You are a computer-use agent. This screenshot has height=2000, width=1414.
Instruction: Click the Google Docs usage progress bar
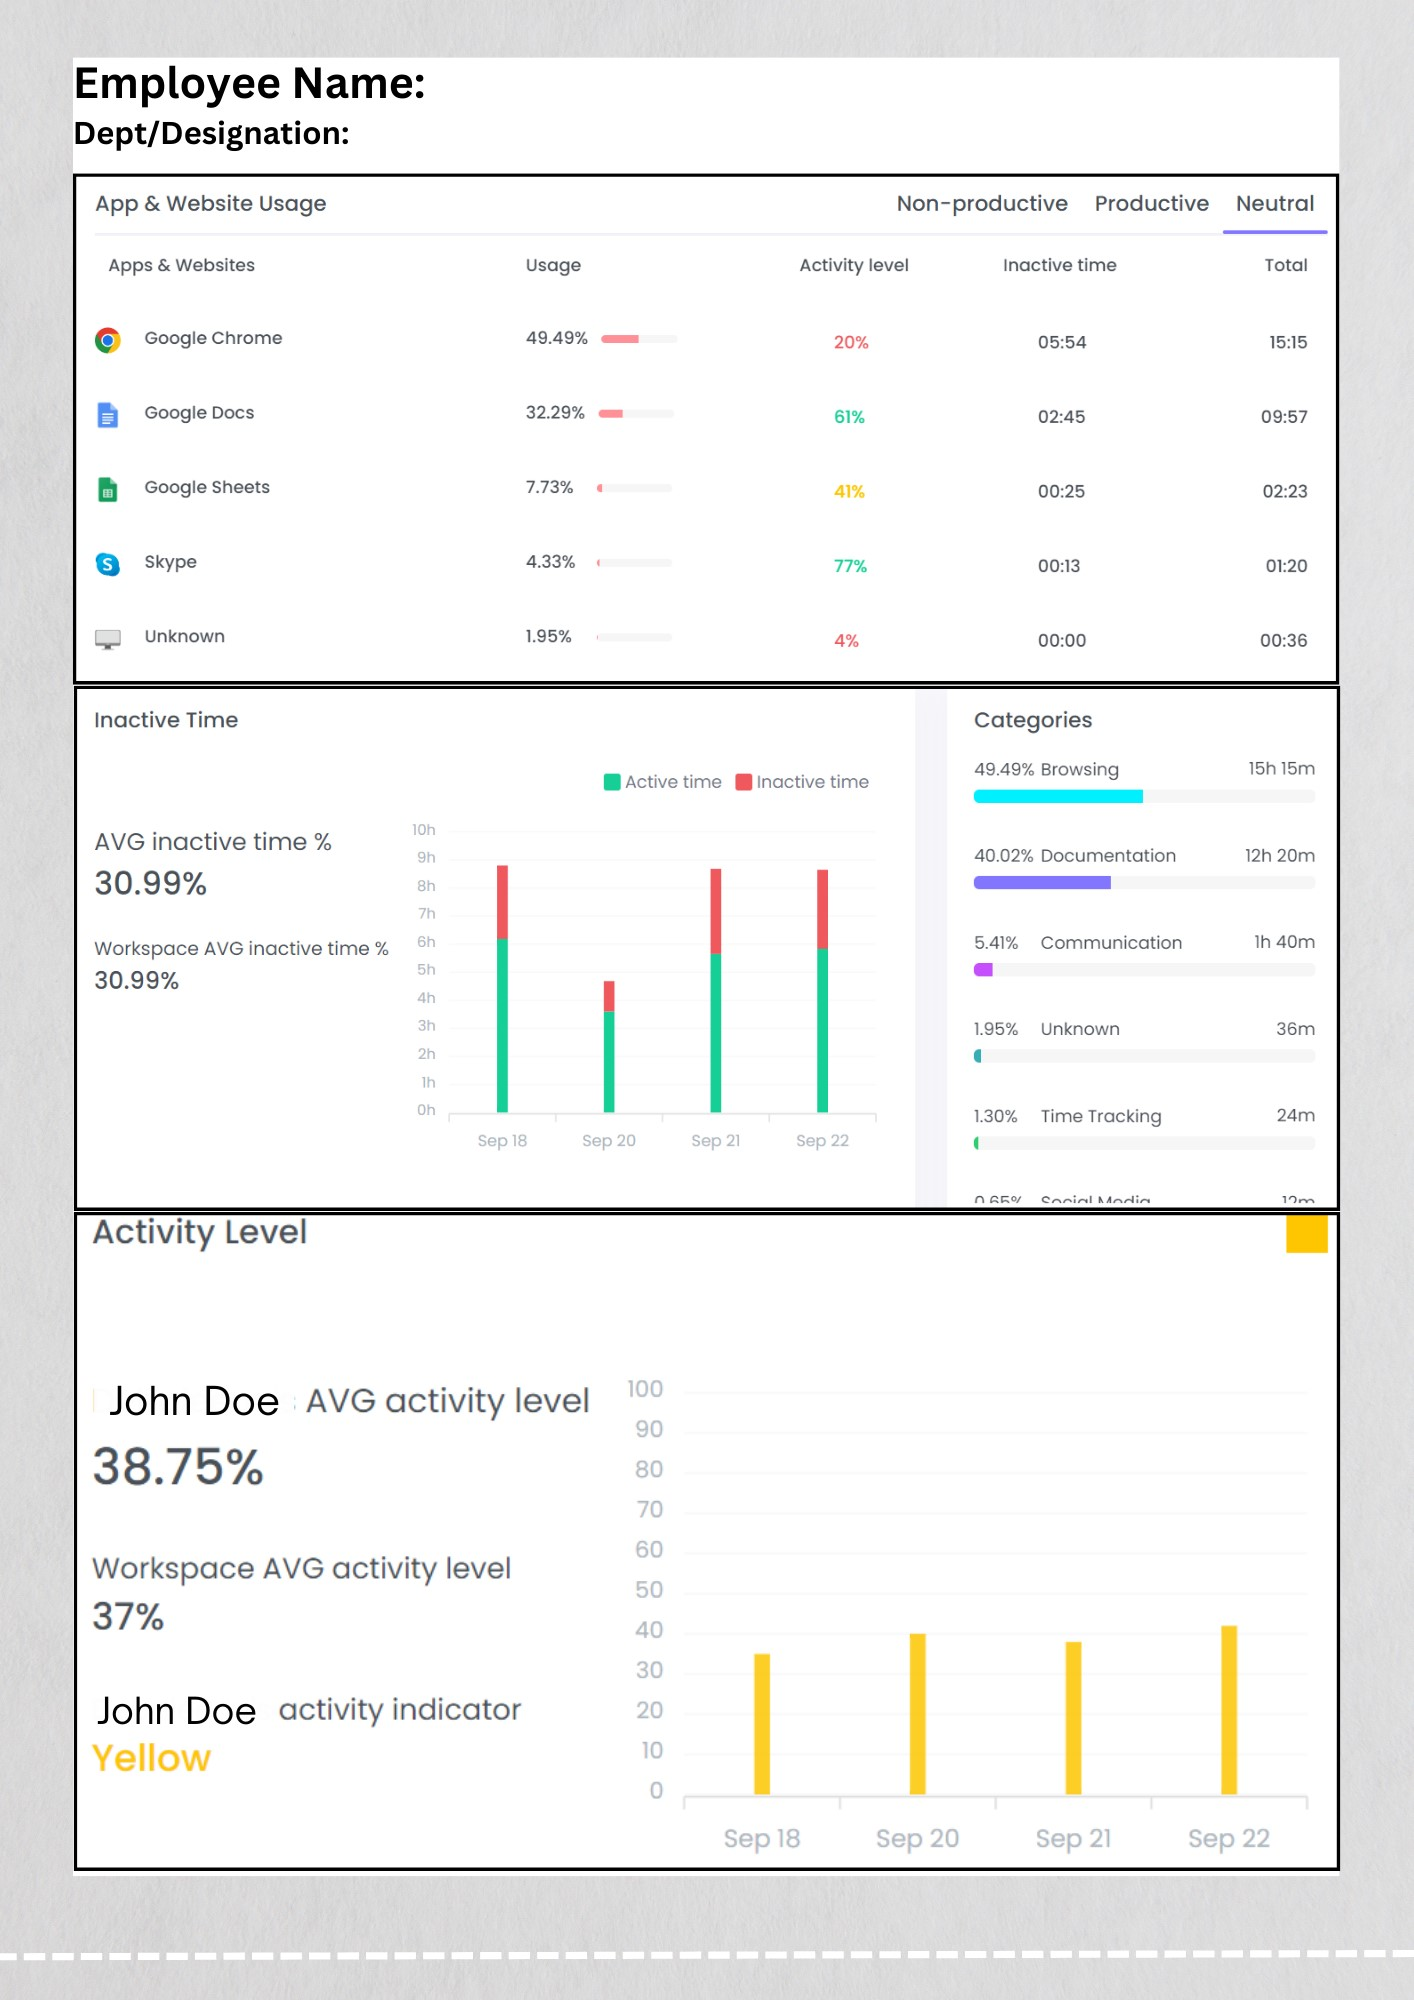636,413
